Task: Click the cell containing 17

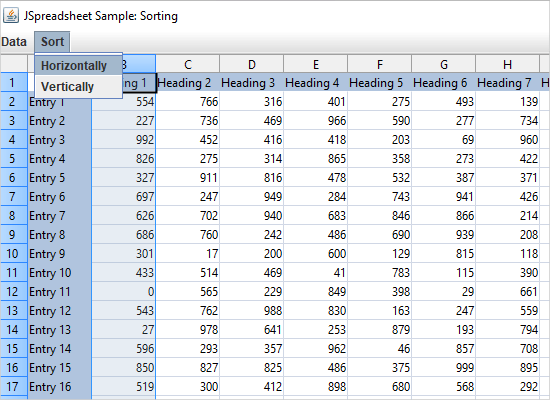Action: [x=188, y=254]
